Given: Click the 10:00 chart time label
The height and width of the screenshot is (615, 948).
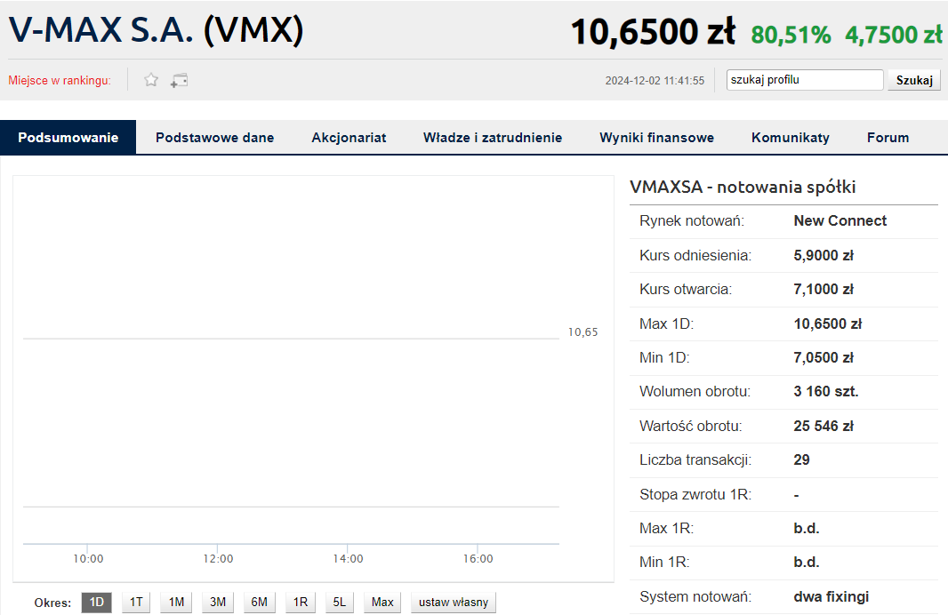Looking at the screenshot, I should coord(88,559).
